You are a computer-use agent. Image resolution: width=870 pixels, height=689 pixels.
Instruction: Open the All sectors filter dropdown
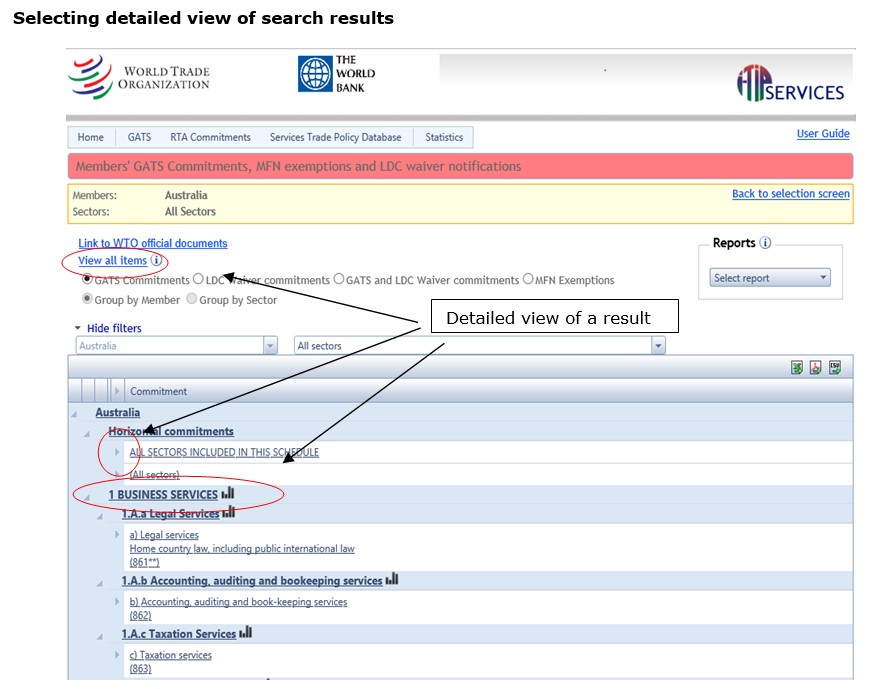pyautogui.click(x=658, y=346)
